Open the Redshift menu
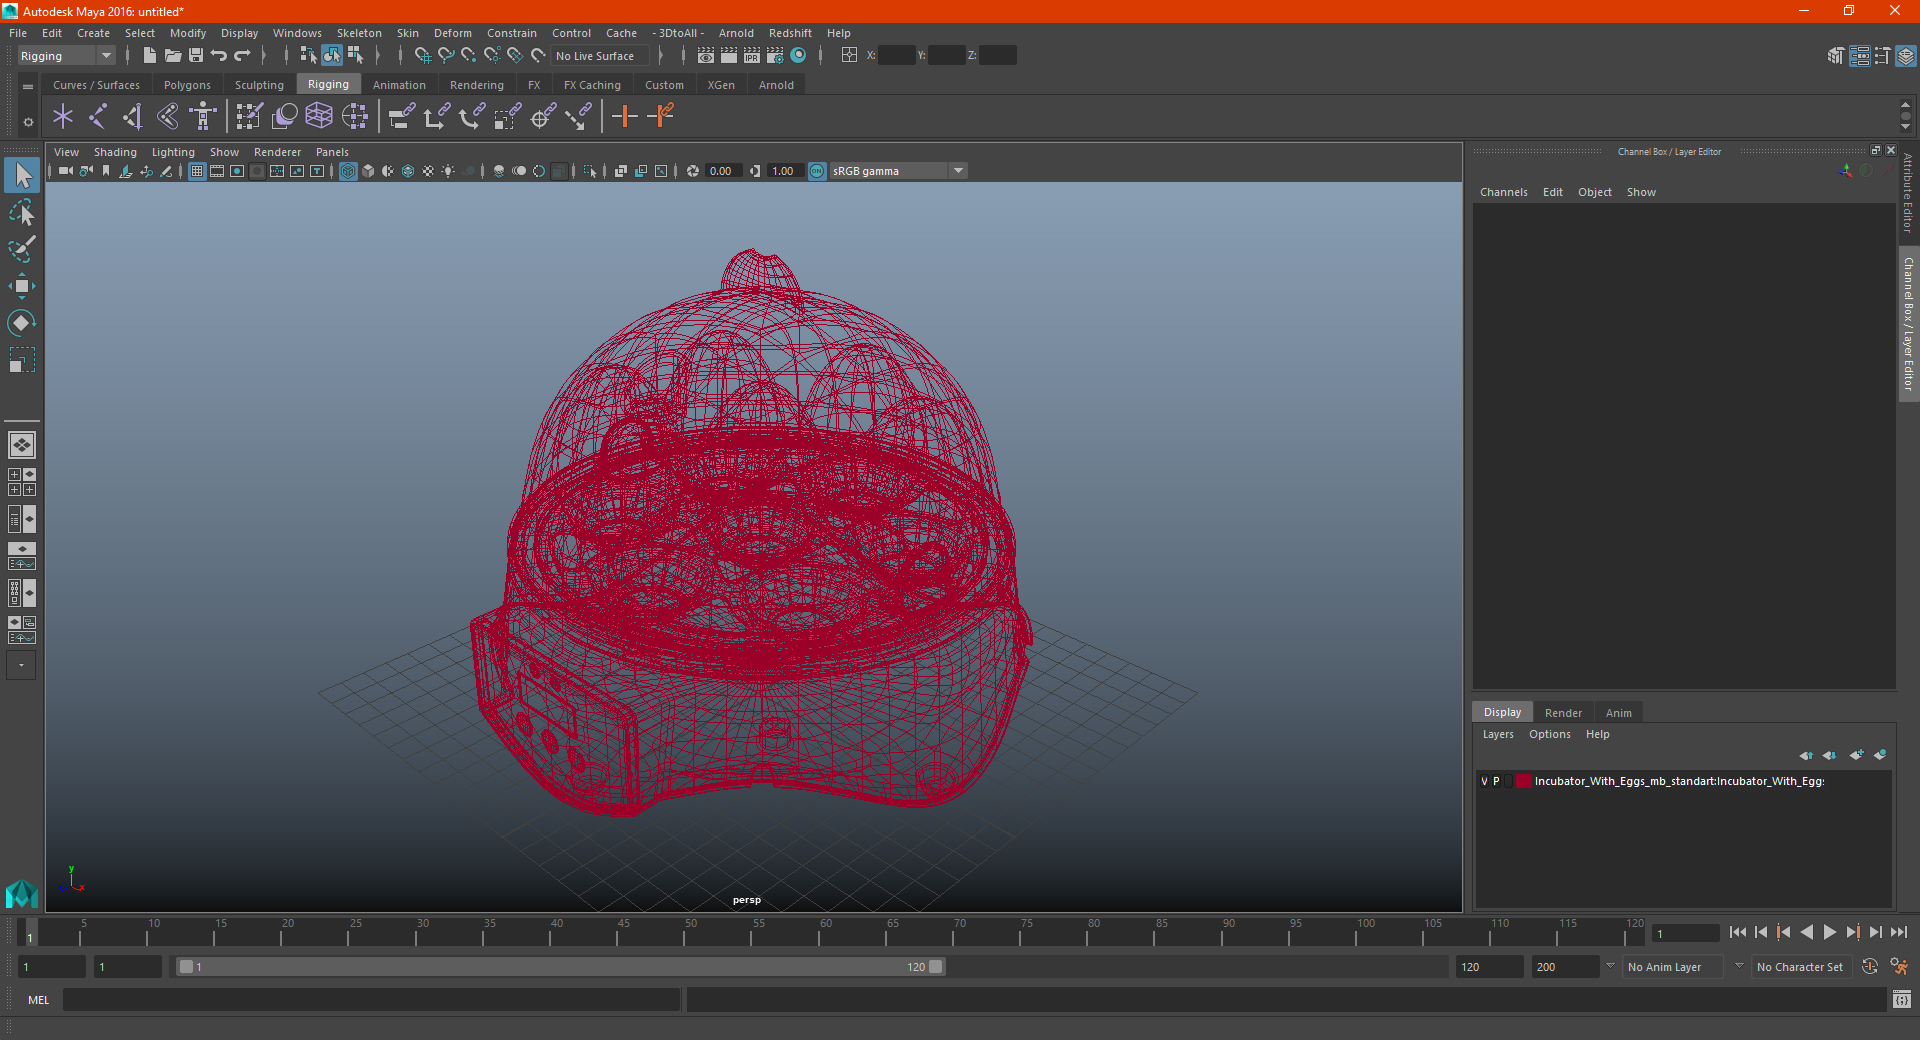The height and width of the screenshot is (1040, 1920). (x=790, y=33)
